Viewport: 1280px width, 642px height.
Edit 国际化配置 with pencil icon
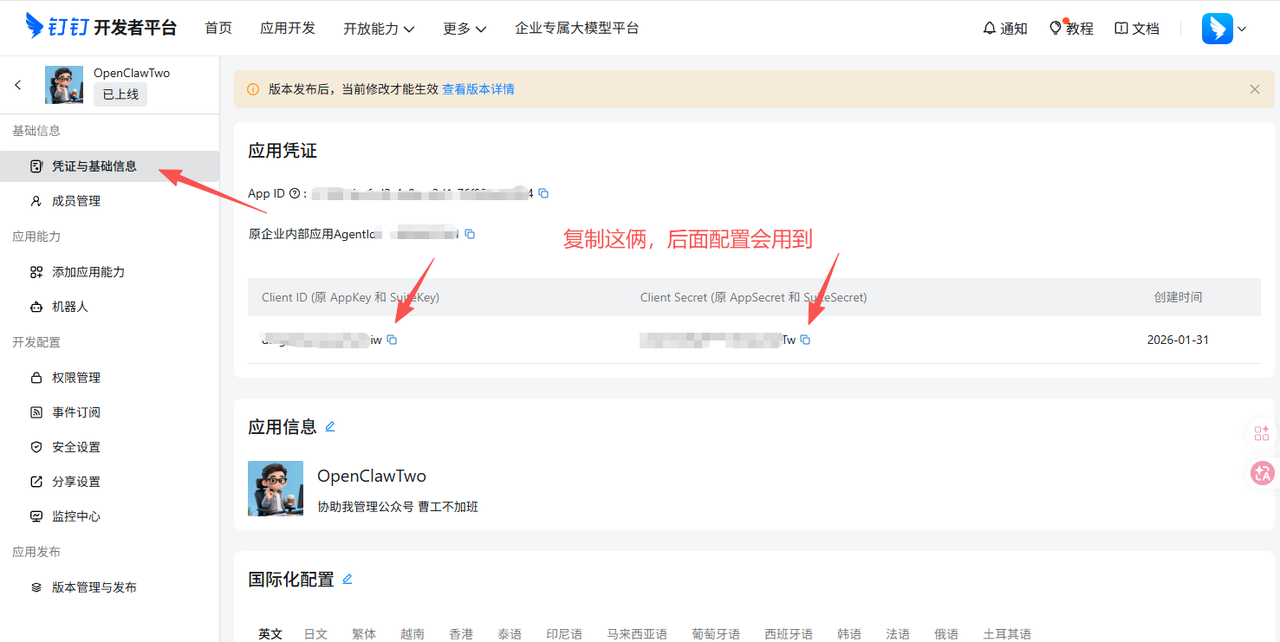click(348, 579)
